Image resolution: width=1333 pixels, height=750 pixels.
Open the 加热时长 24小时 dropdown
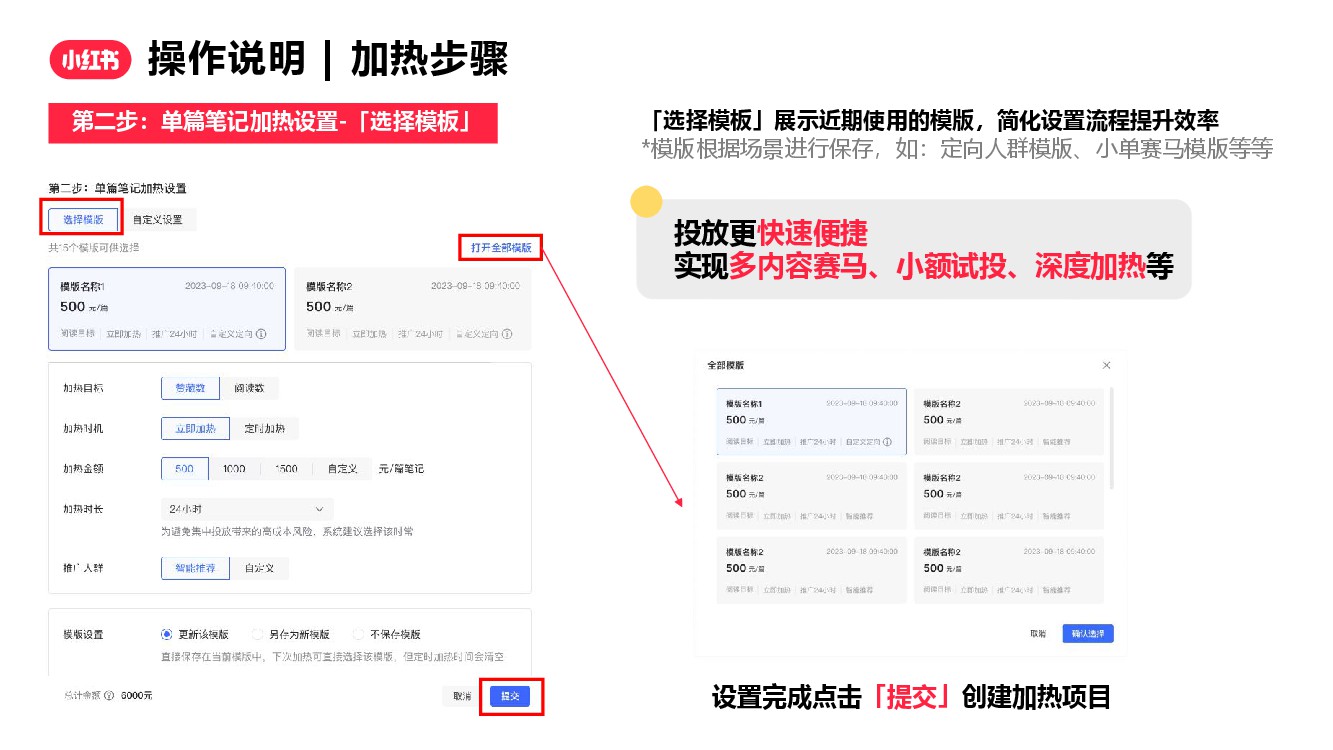click(x=247, y=509)
